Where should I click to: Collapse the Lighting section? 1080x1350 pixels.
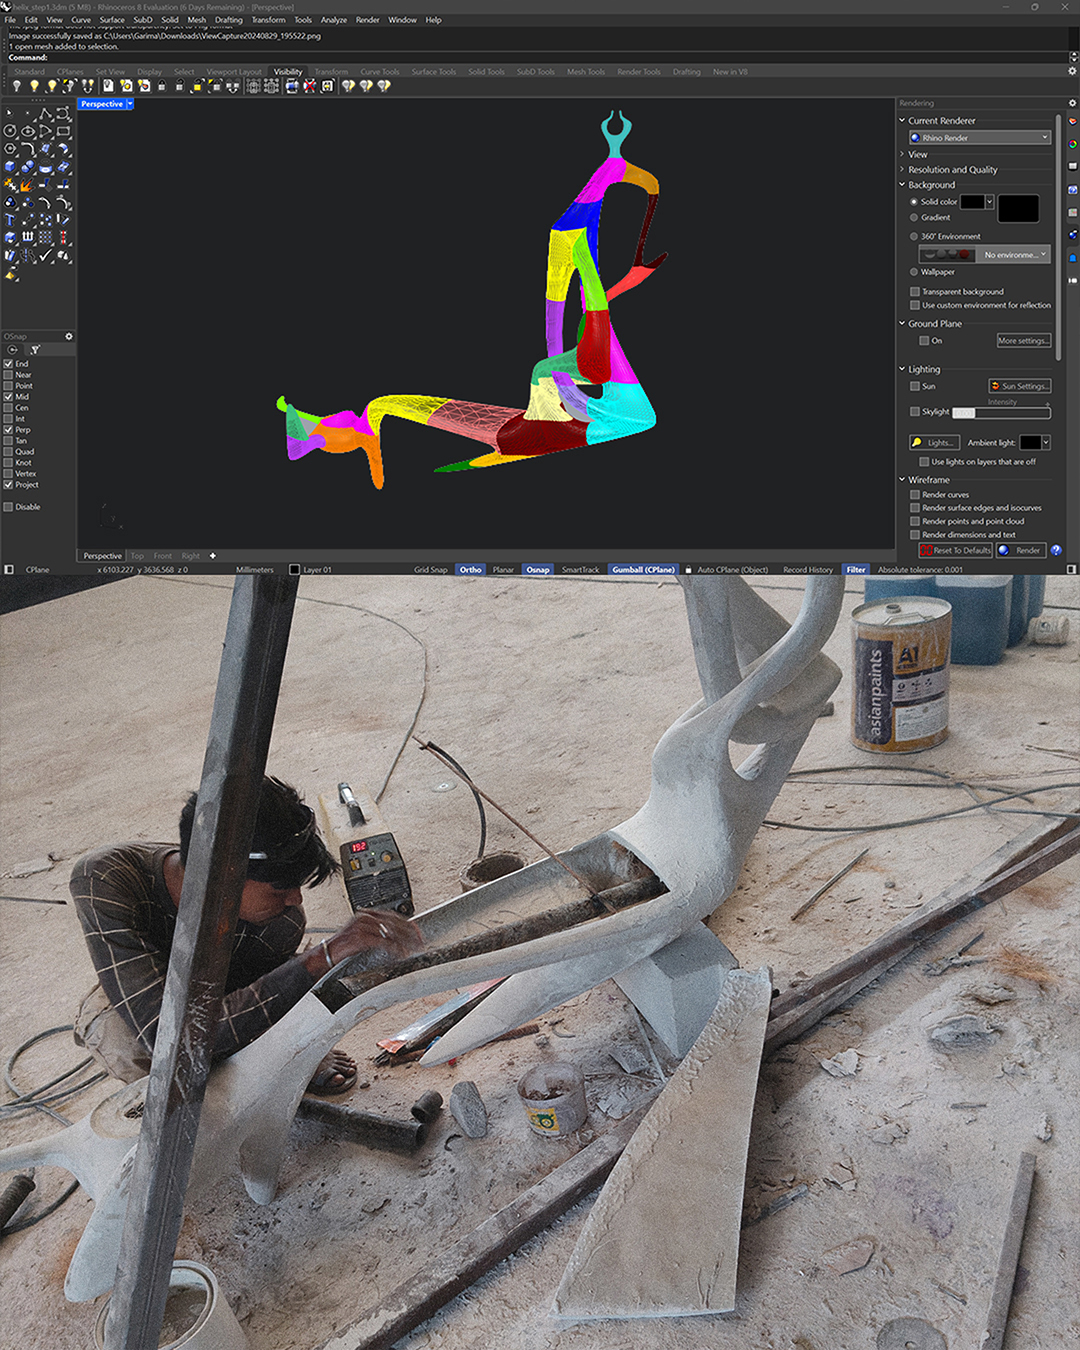click(x=902, y=369)
